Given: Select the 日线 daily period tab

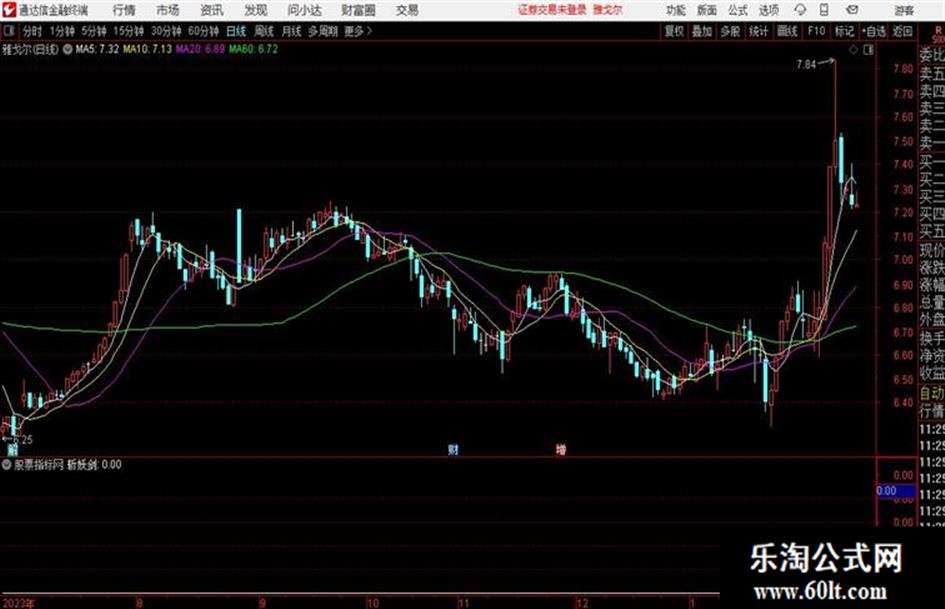Looking at the screenshot, I should pyautogui.click(x=236, y=31).
